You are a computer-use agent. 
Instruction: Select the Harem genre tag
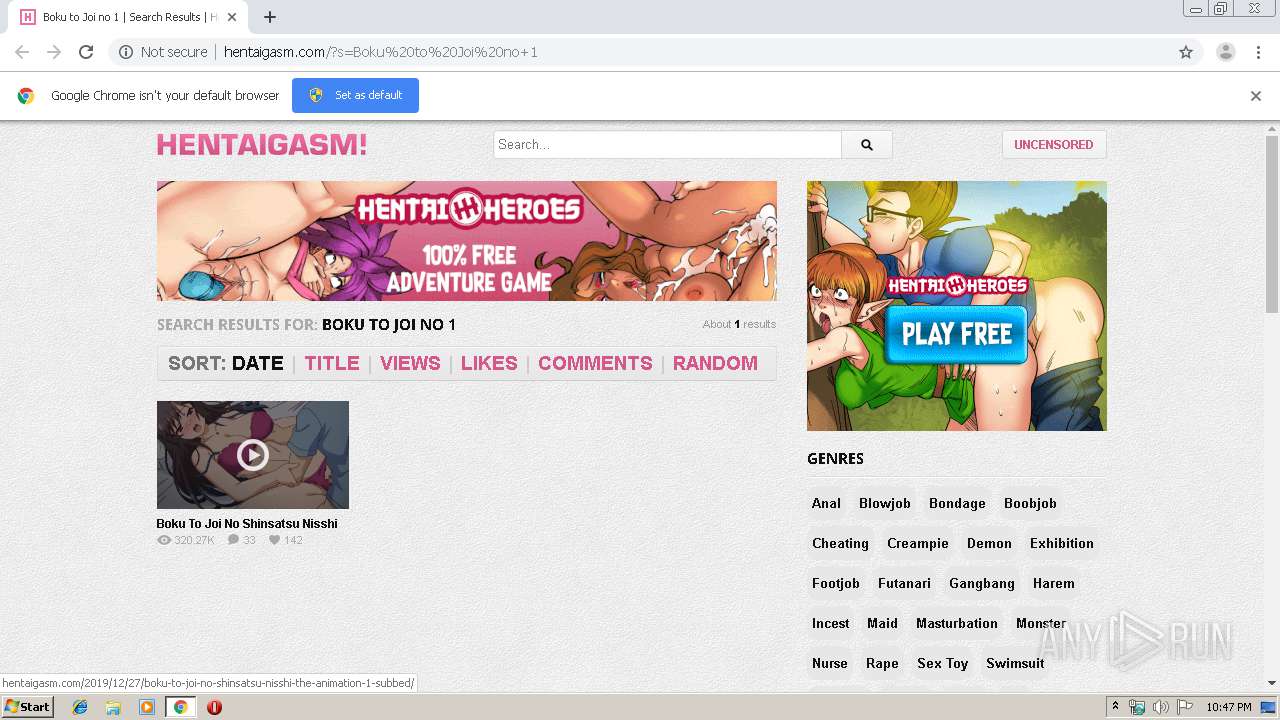pos(1054,583)
